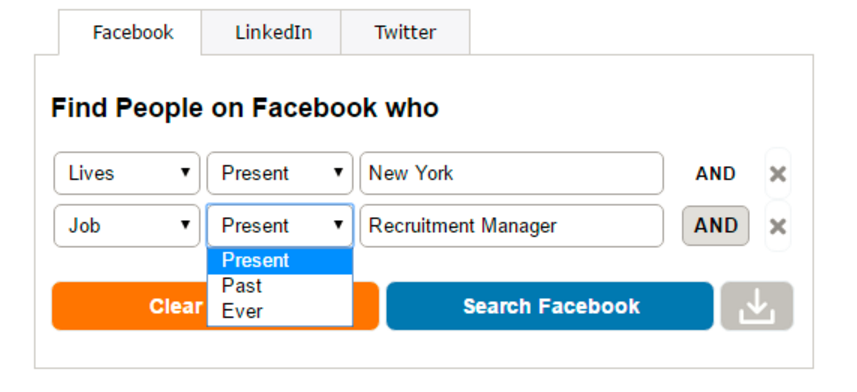Click the orange Clear button
The height and width of the screenshot is (392, 857).
point(129,306)
